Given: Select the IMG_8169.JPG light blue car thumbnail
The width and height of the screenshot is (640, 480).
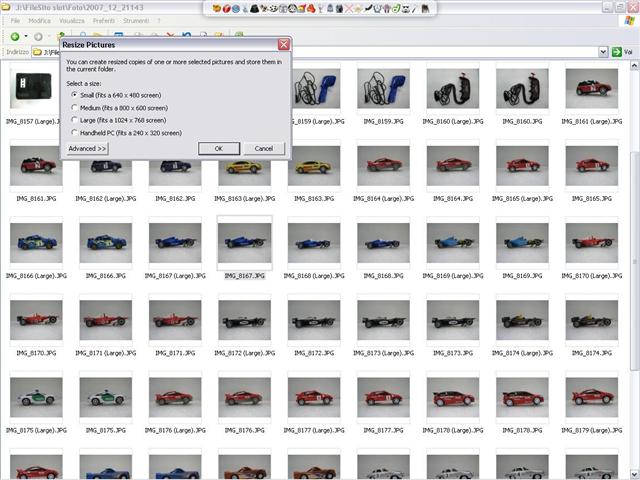Looking at the screenshot, I should click(522, 243).
